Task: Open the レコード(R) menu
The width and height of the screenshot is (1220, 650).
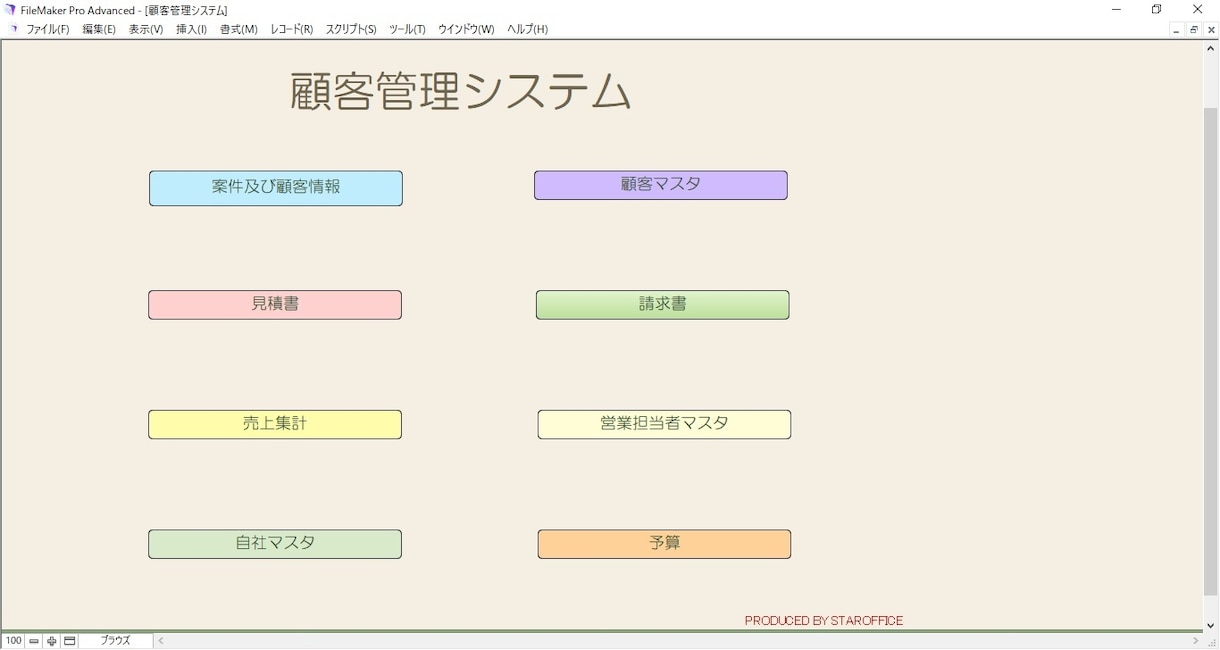Action: pyautogui.click(x=292, y=29)
